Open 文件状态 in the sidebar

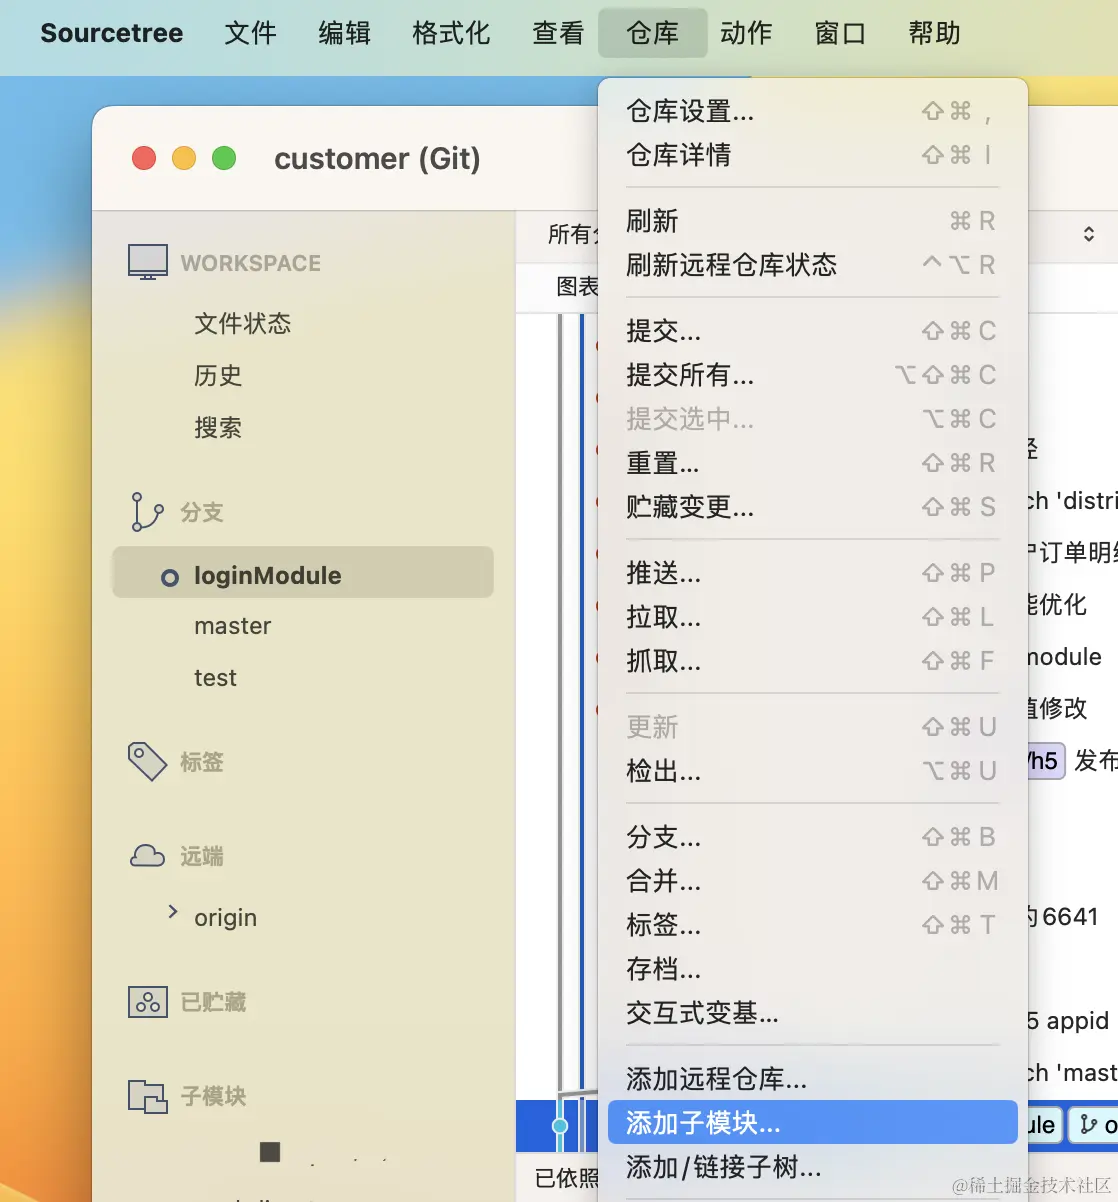pos(242,323)
